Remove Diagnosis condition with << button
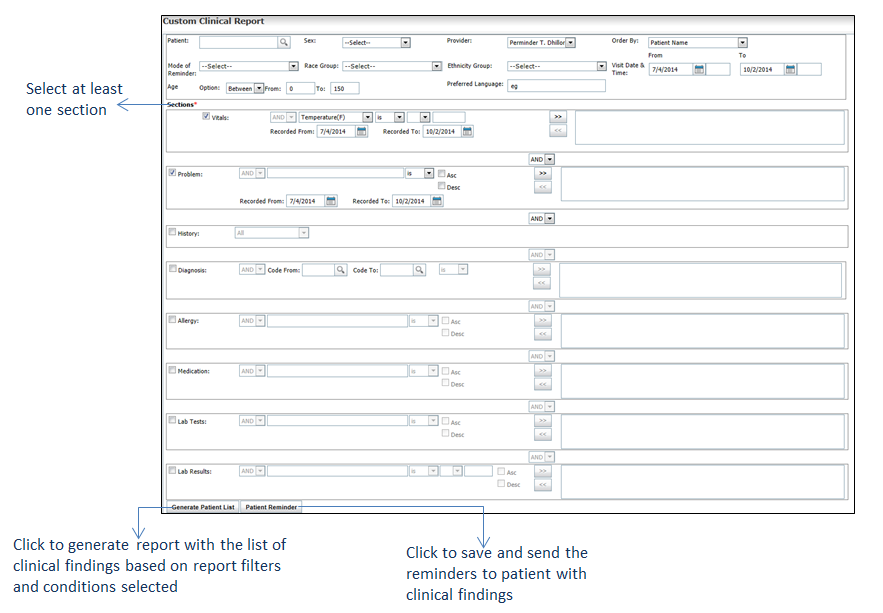Image resolution: width=883 pixels, height=613 pixels. click(541, 283)
